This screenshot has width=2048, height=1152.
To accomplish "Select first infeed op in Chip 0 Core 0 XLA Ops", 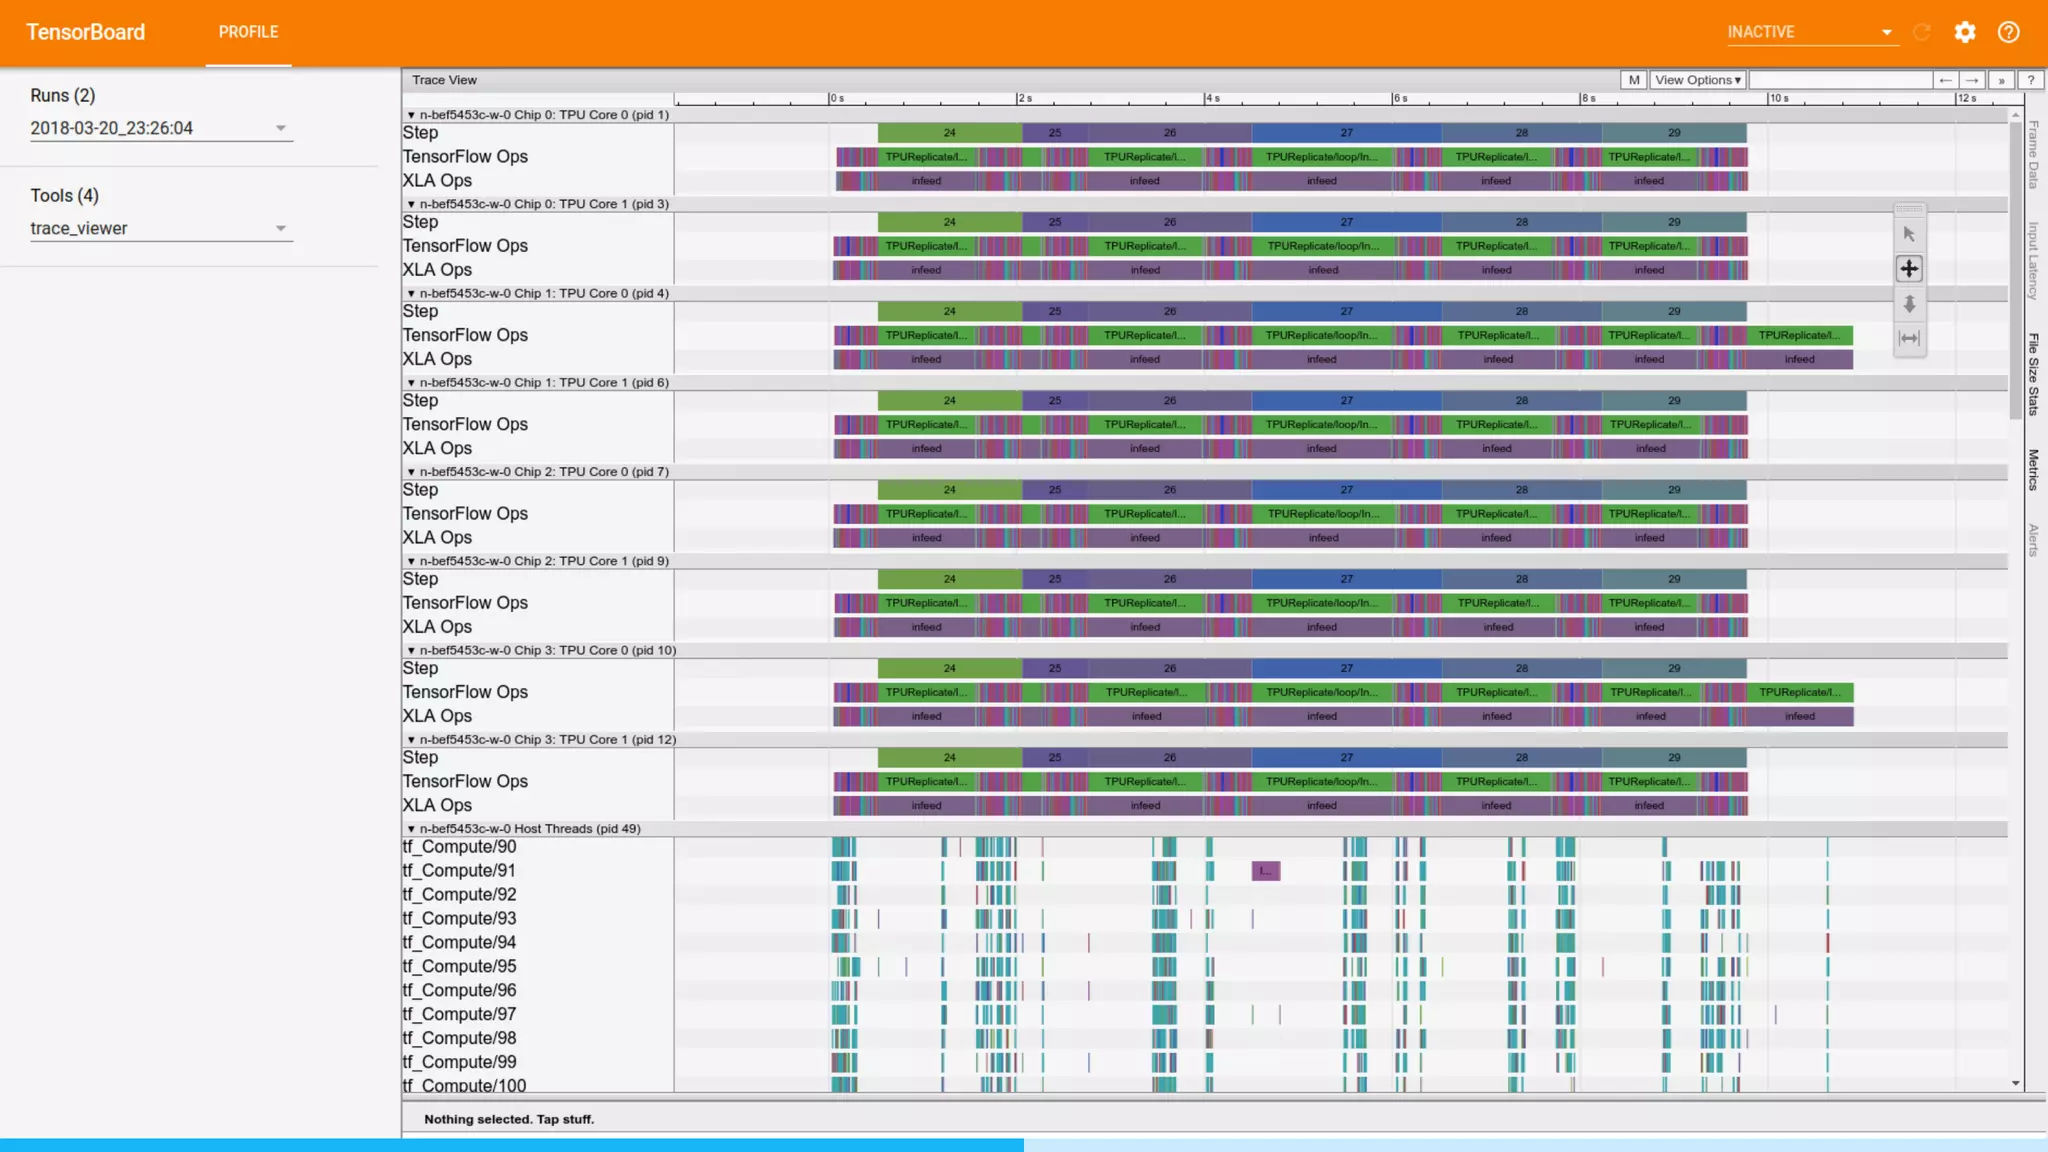I will coord(926,181).
